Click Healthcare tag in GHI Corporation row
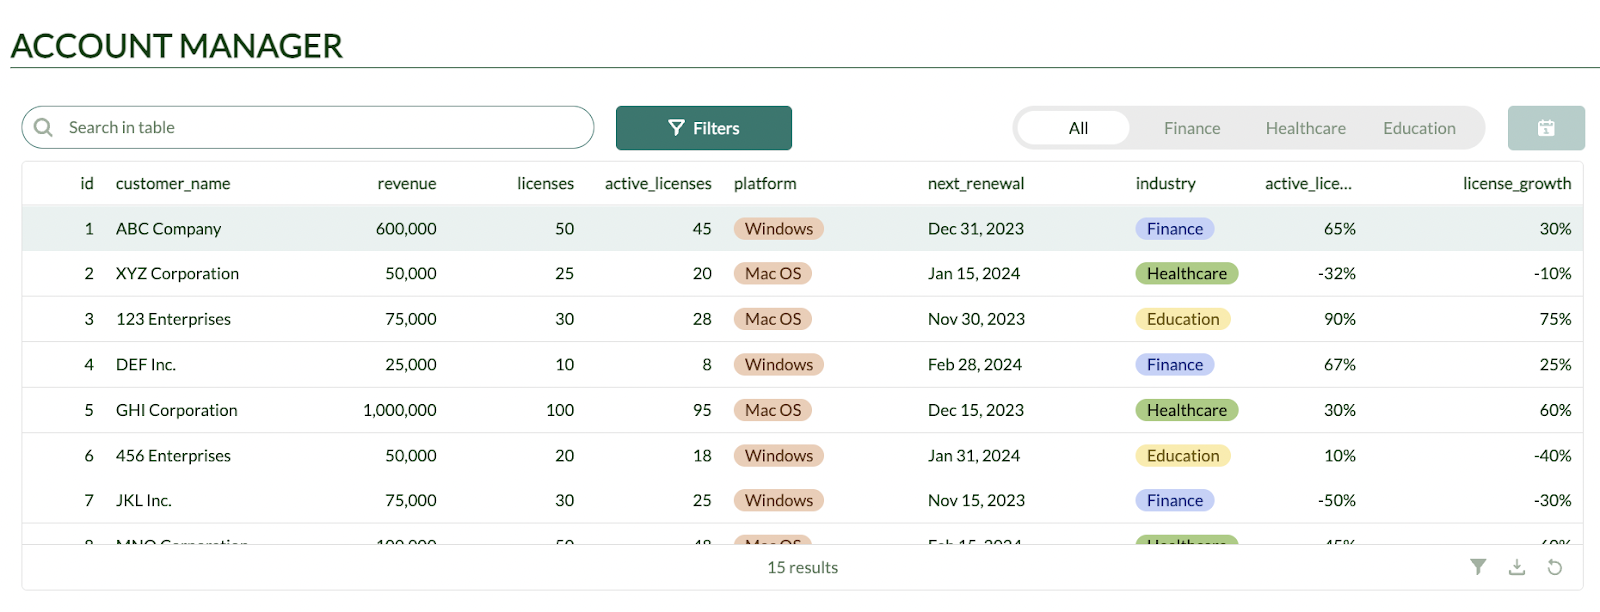Viewport: 1600px width, 612px height. coord(1187,410)
